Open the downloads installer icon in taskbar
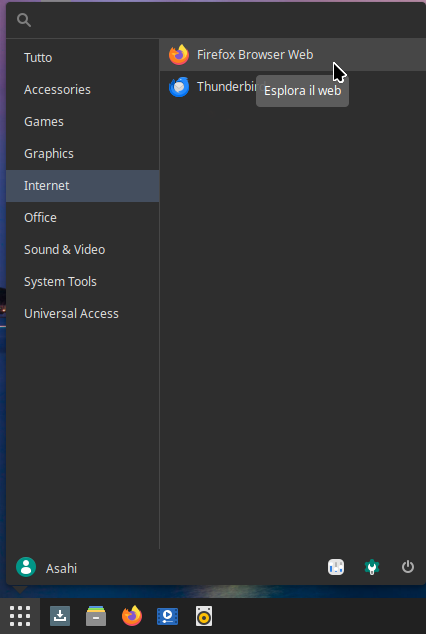The height and width of the screenshot is (634, 426). pos(60,616)
